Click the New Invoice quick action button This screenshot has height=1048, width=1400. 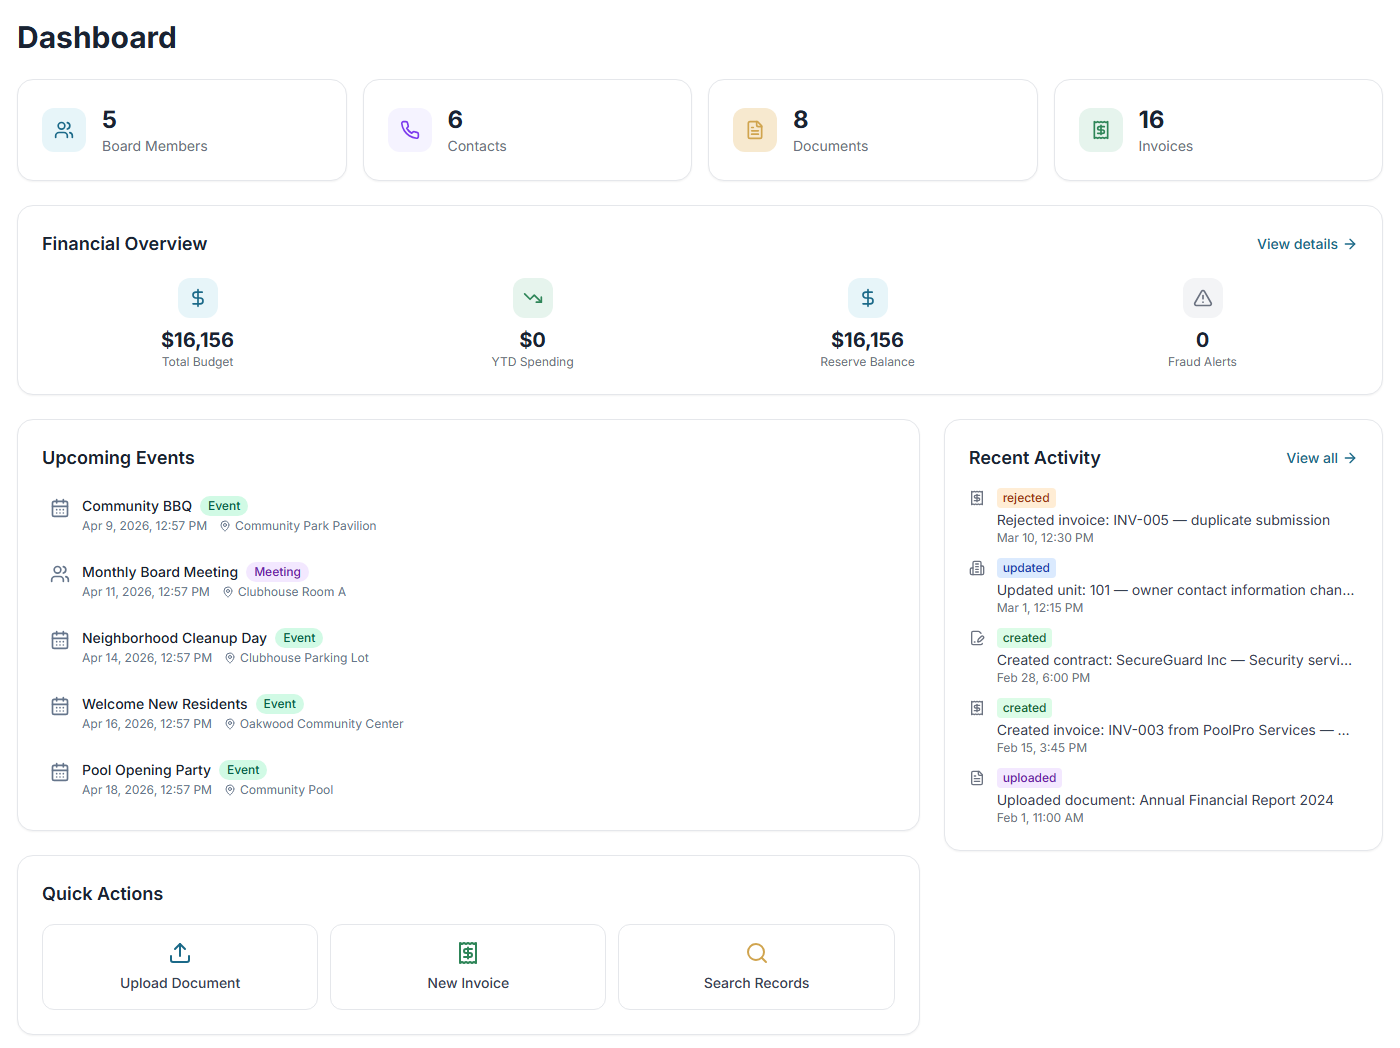[x=467, y=966]
